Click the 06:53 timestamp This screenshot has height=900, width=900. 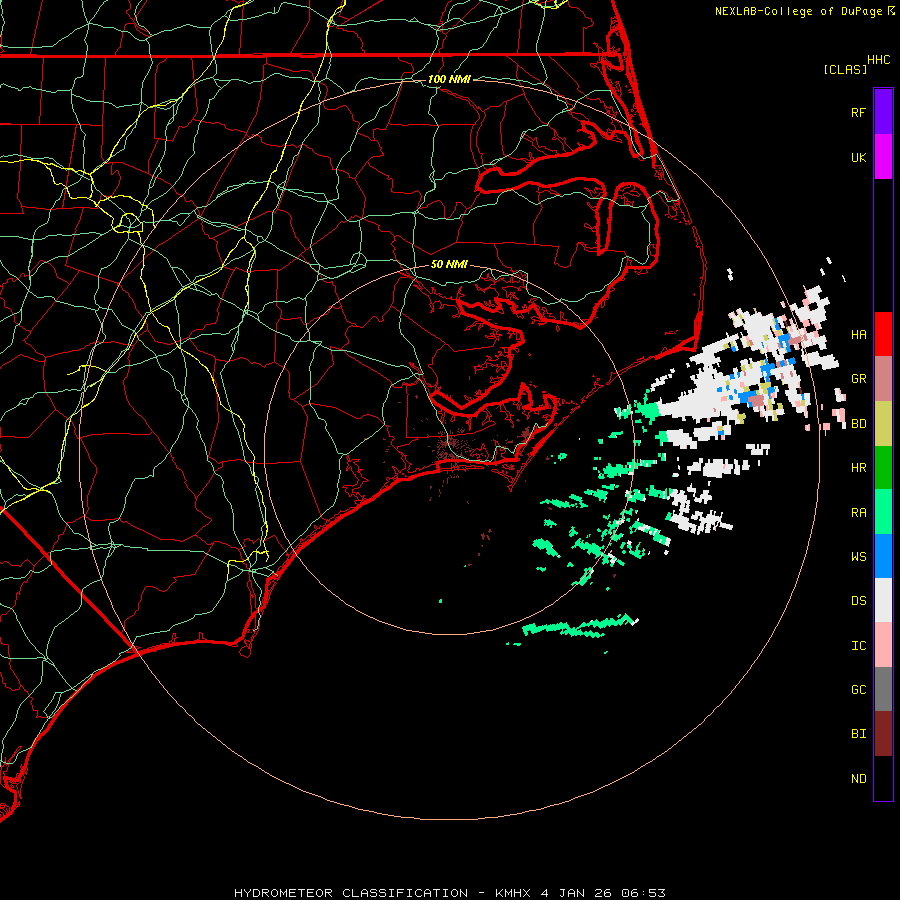pos(642,893)
